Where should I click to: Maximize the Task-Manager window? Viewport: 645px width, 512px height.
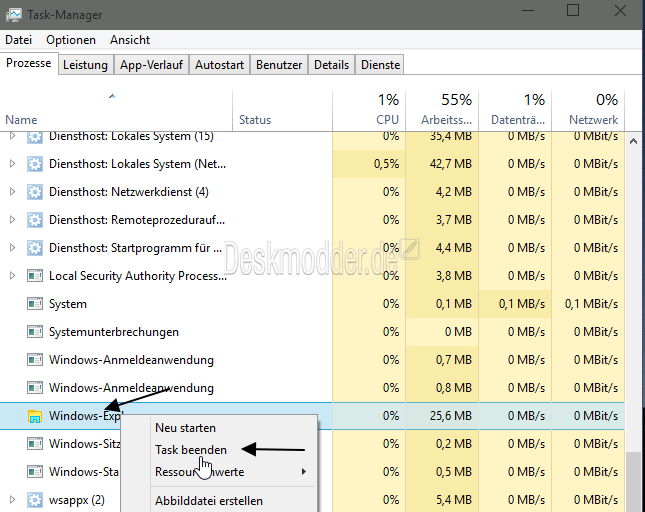(573, 10)
